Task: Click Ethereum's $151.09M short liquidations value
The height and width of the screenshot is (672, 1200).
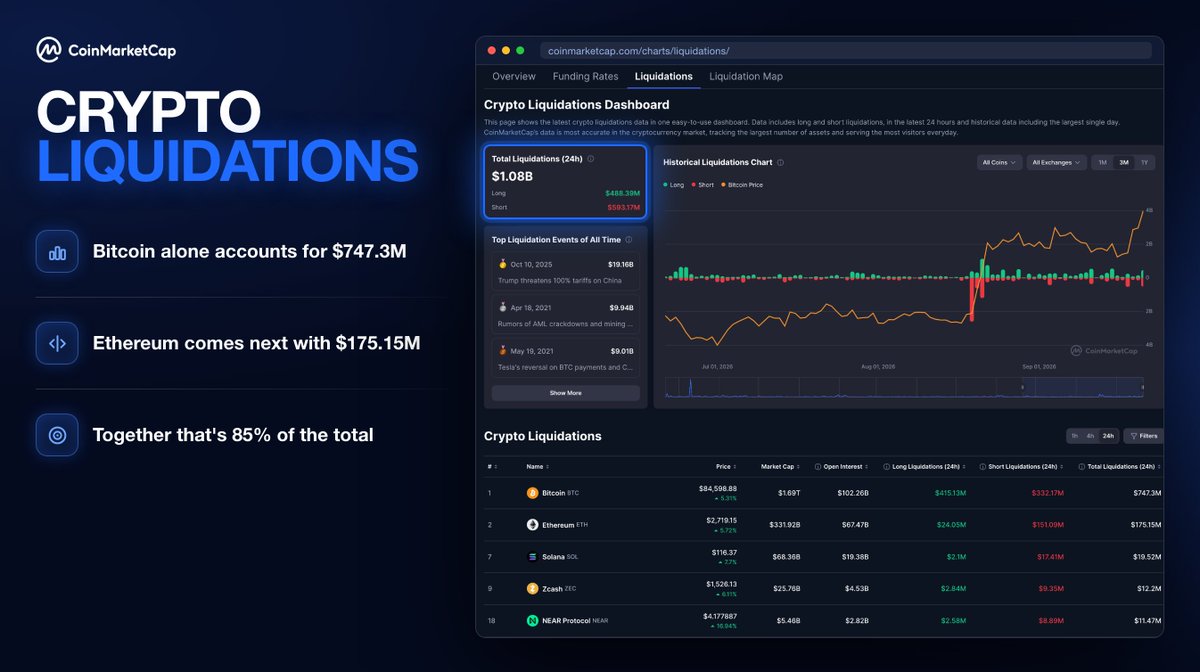Action: (1048, 525)
